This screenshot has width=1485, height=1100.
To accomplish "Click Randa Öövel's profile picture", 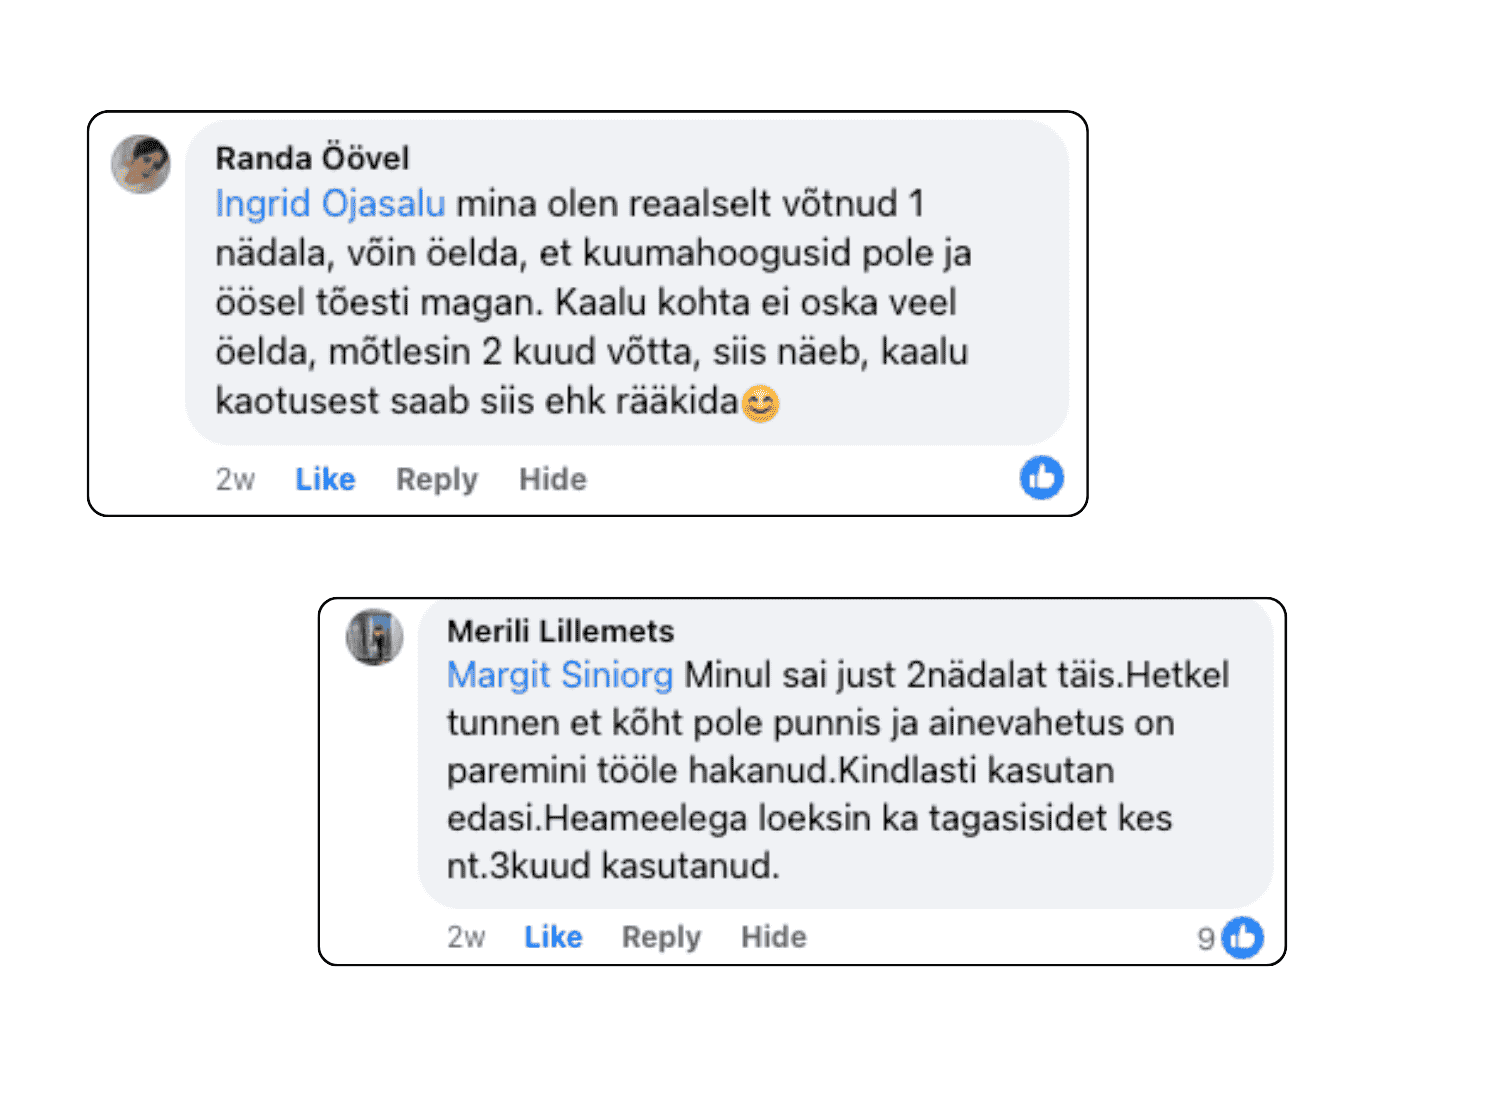I will click(x=141, y=163).
